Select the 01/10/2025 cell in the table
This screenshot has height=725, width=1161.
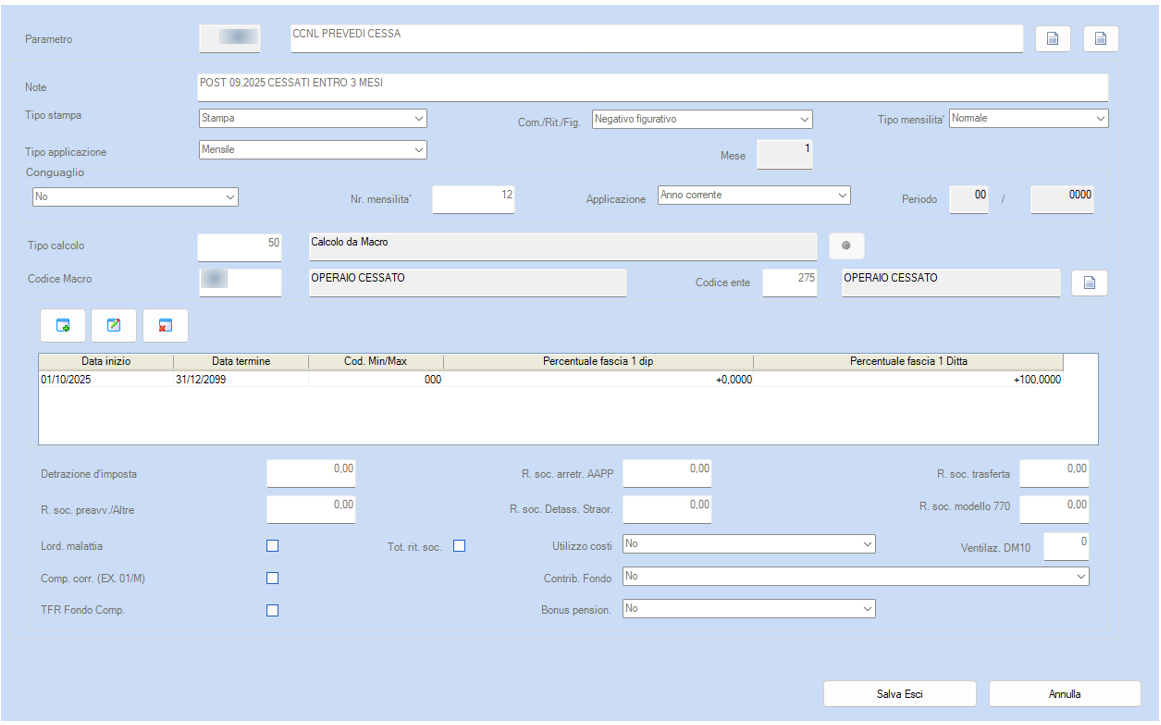click(106, 379)
